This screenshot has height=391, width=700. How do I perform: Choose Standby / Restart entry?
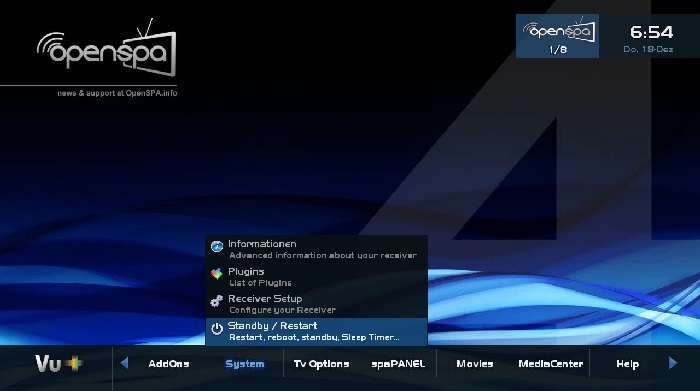317,331
